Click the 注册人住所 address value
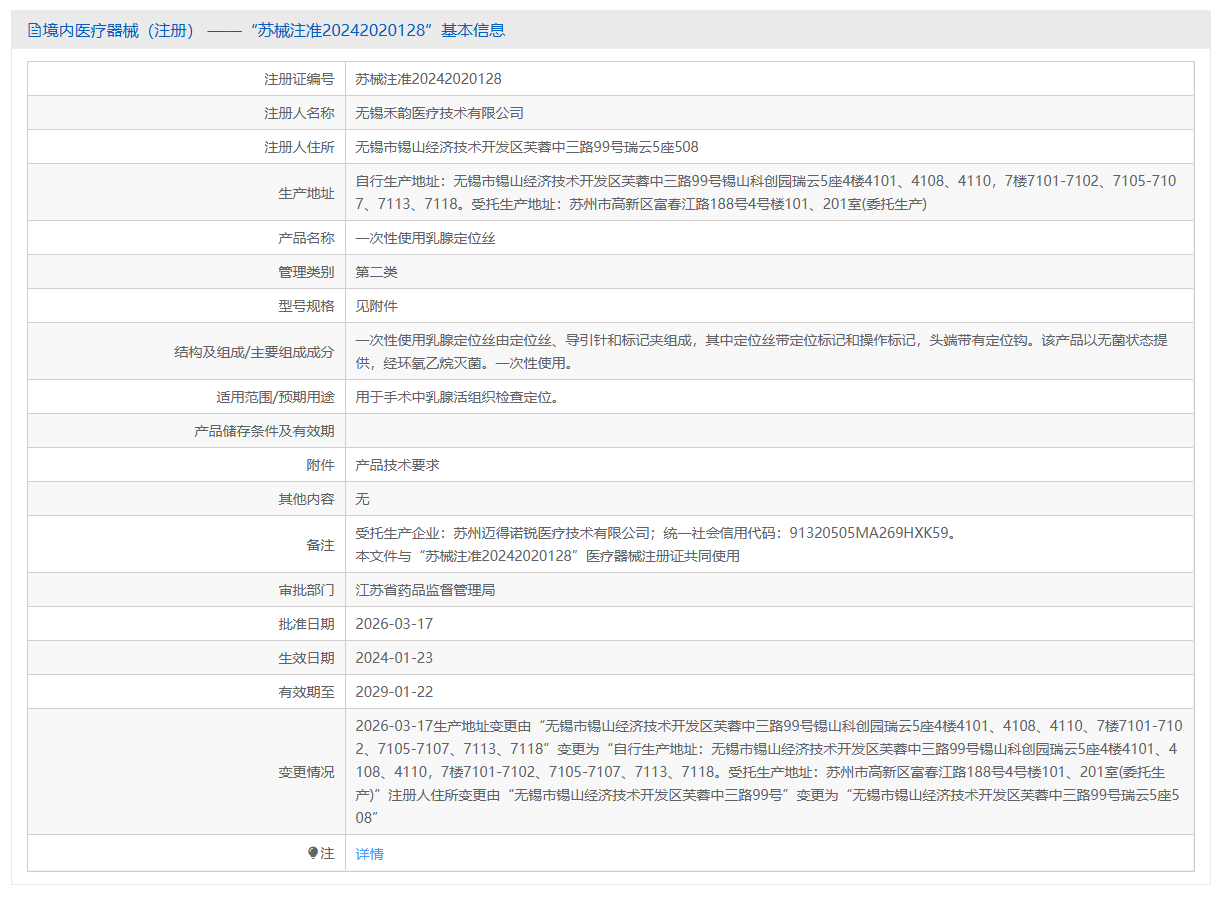 [x=527, y=147]
